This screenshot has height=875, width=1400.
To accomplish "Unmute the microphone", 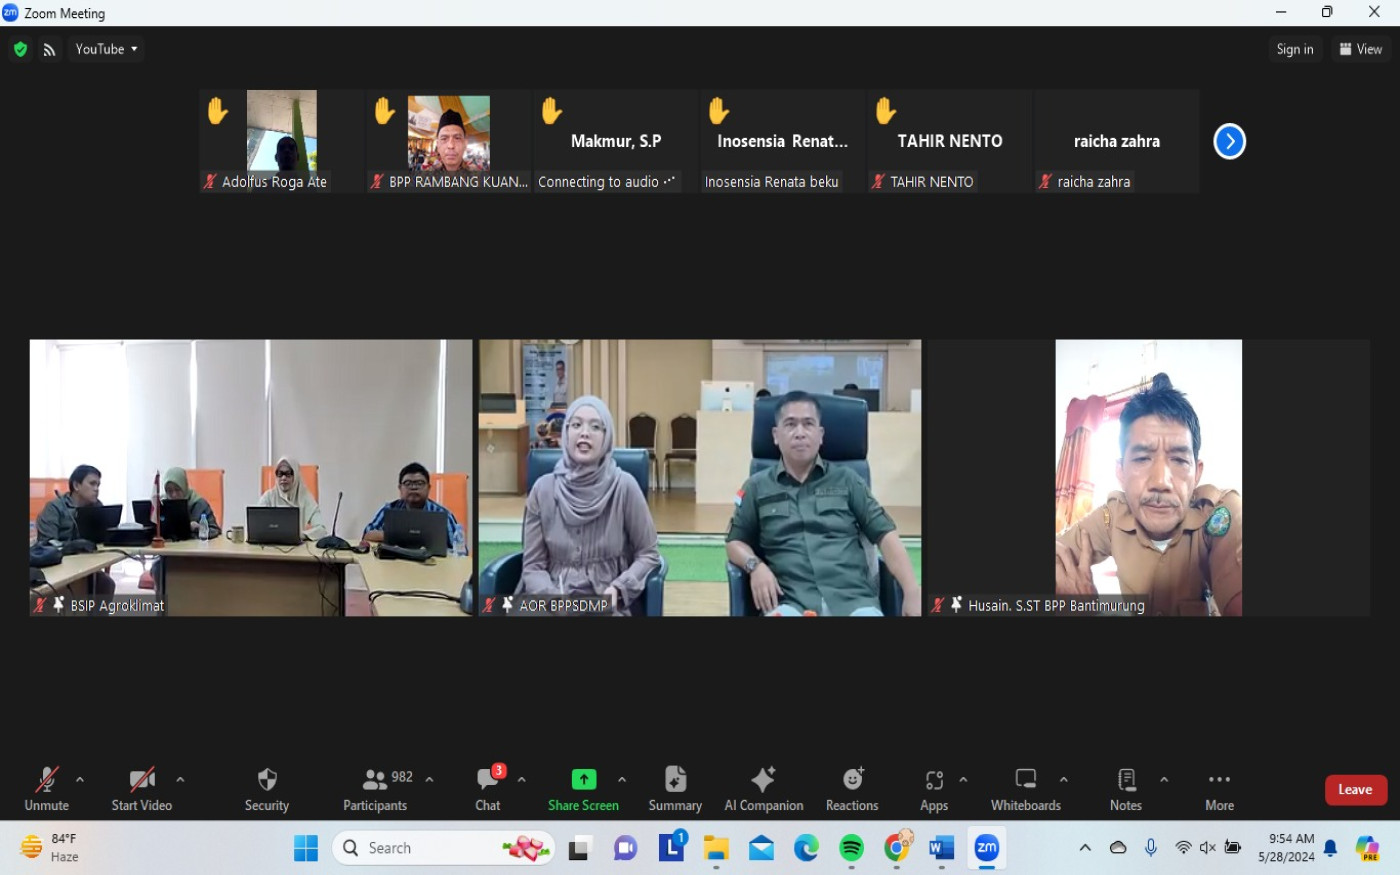I will click(46, 788).
